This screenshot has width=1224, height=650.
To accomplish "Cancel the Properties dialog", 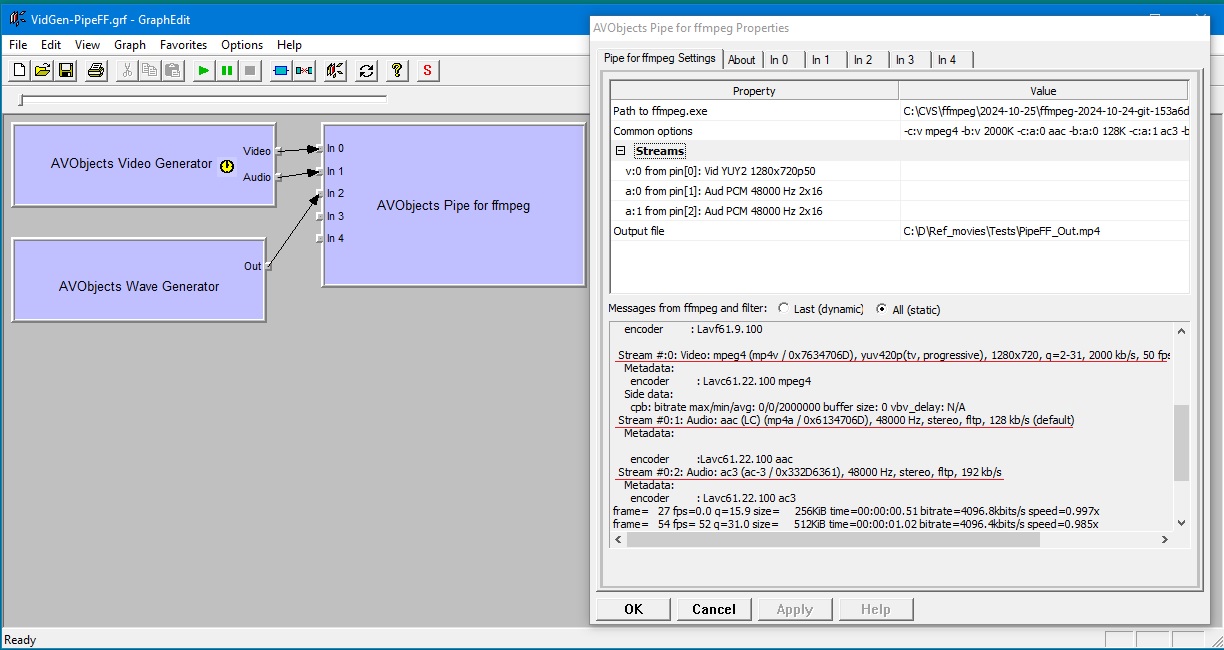I will (x=714, y=608).
